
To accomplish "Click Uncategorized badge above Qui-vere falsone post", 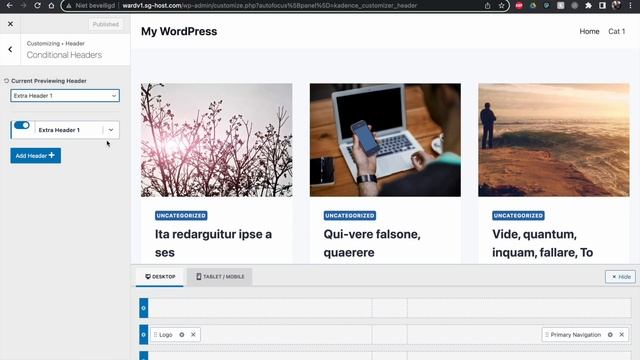I will pos(350,216).
